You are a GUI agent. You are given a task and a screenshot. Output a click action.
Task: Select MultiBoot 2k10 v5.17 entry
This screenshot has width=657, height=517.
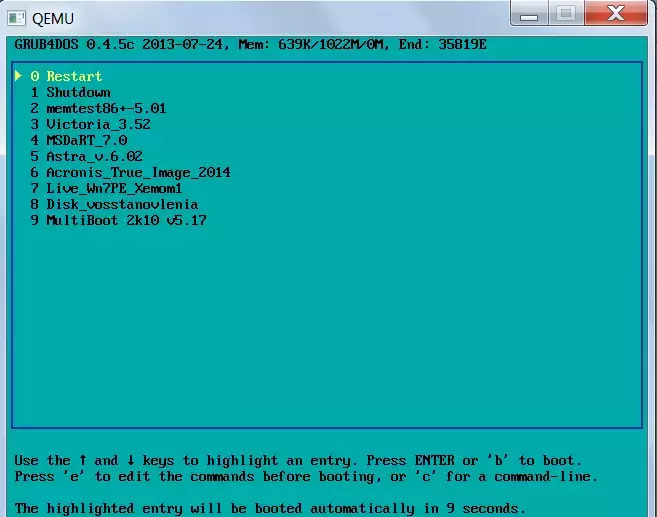click(118, 220)
